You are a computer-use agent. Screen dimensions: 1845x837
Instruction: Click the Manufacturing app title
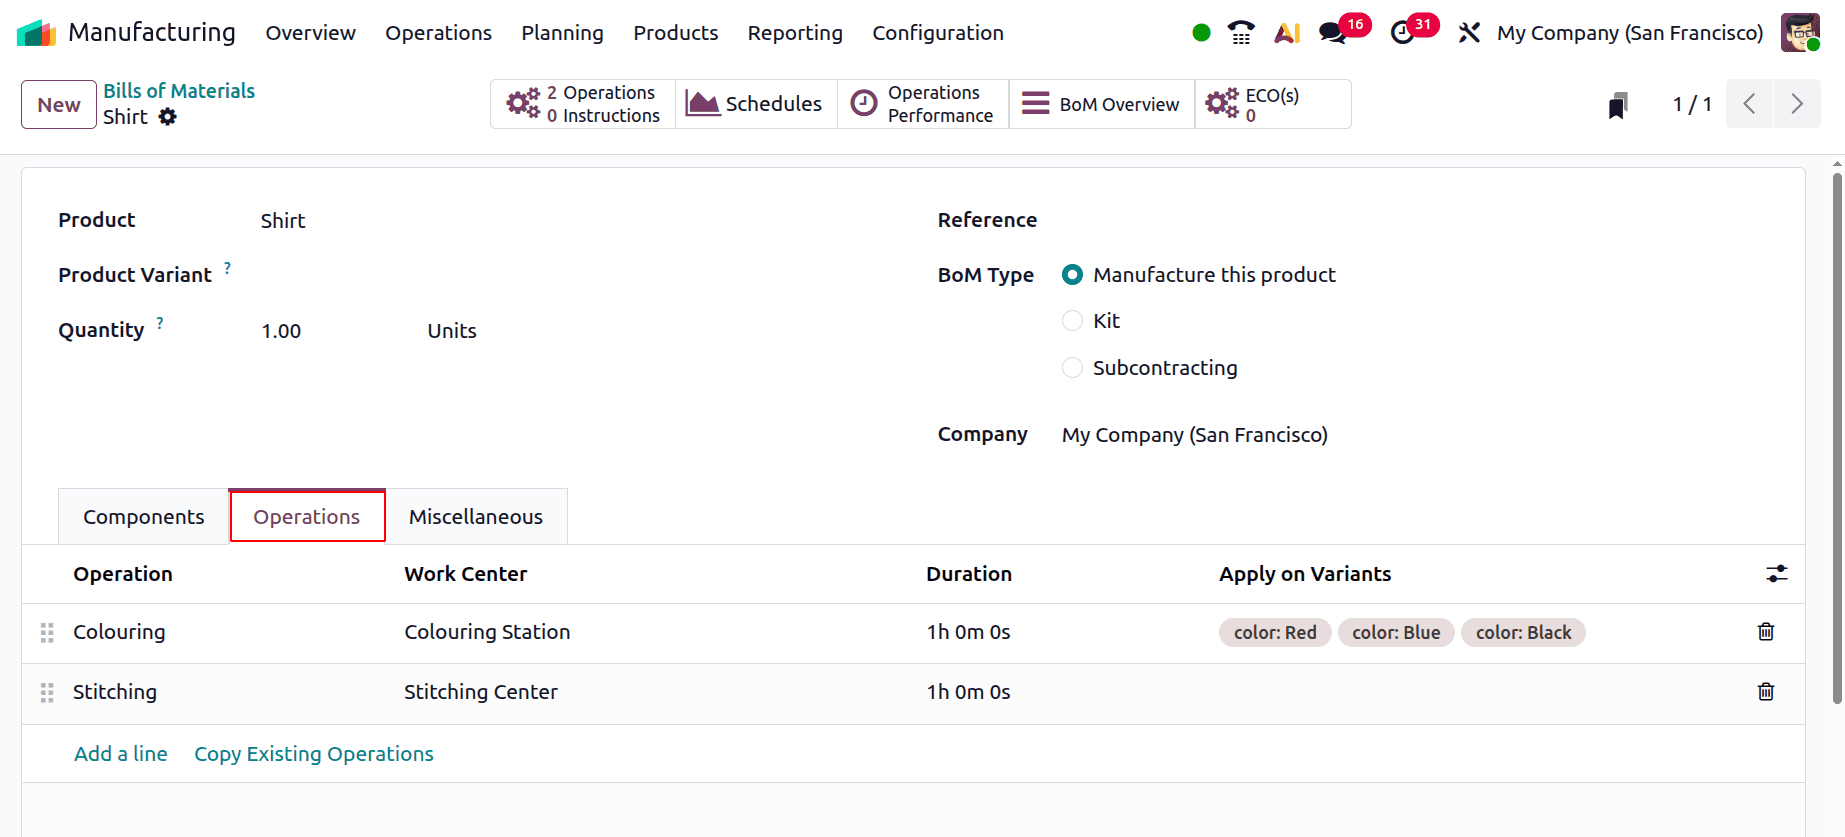click(152, 33)
